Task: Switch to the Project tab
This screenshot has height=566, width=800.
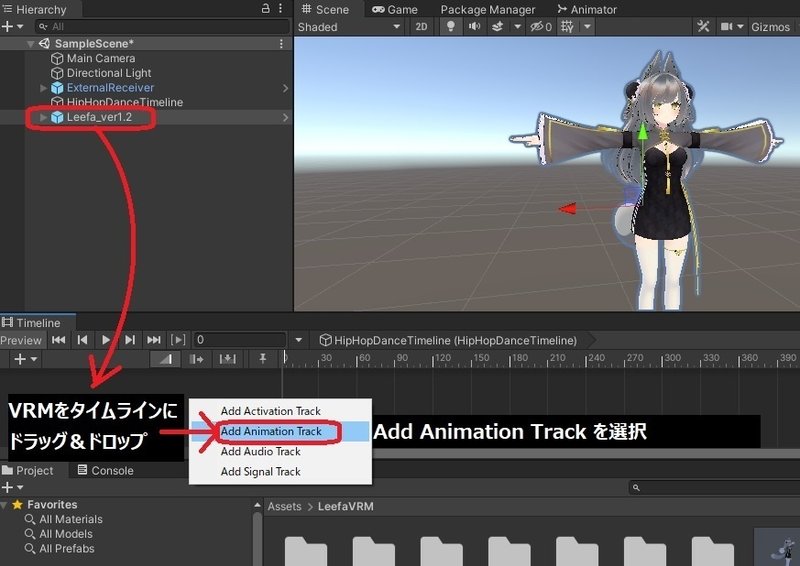Action: click(28, 471)
